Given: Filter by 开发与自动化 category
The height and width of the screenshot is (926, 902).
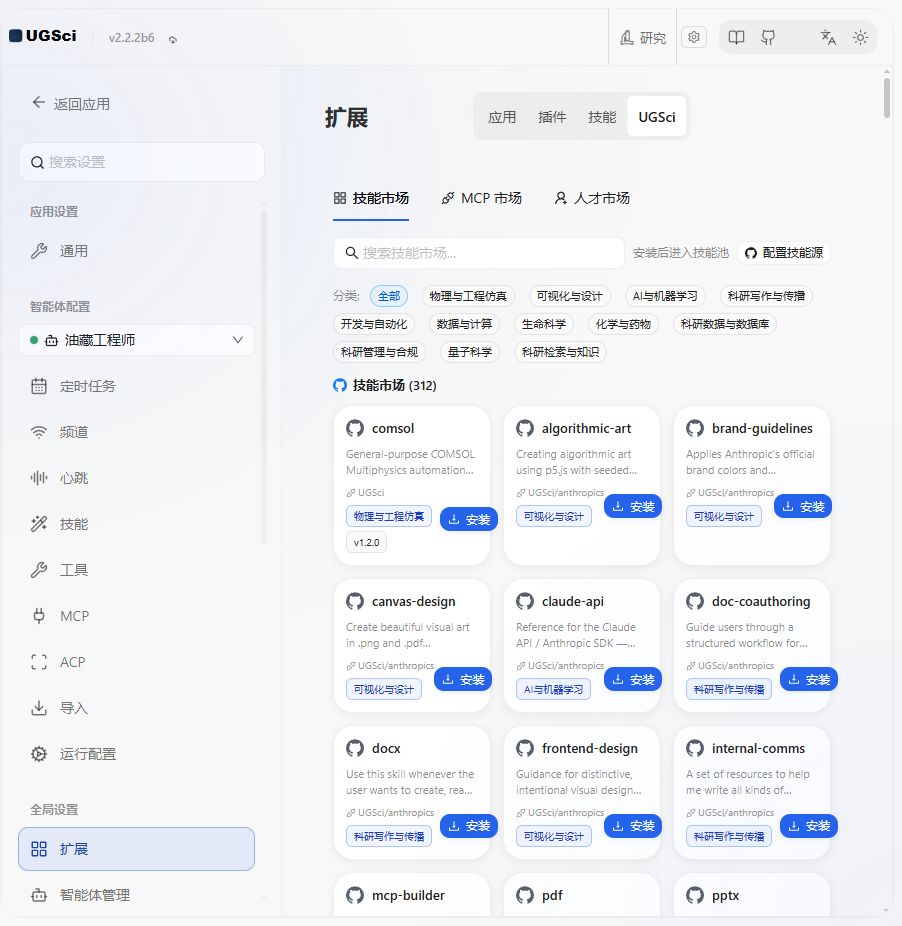Looking at the screenshot, I should click(374, 324).
